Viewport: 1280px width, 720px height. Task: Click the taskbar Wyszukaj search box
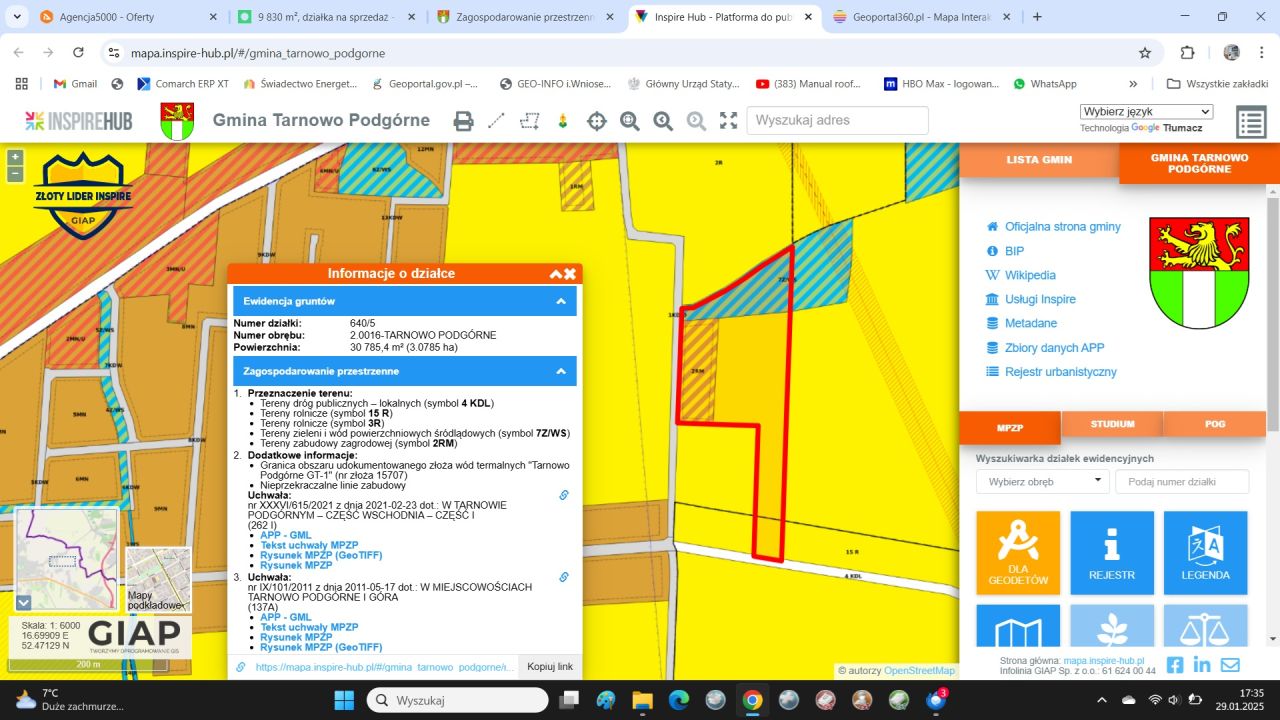tap(457, 700)
